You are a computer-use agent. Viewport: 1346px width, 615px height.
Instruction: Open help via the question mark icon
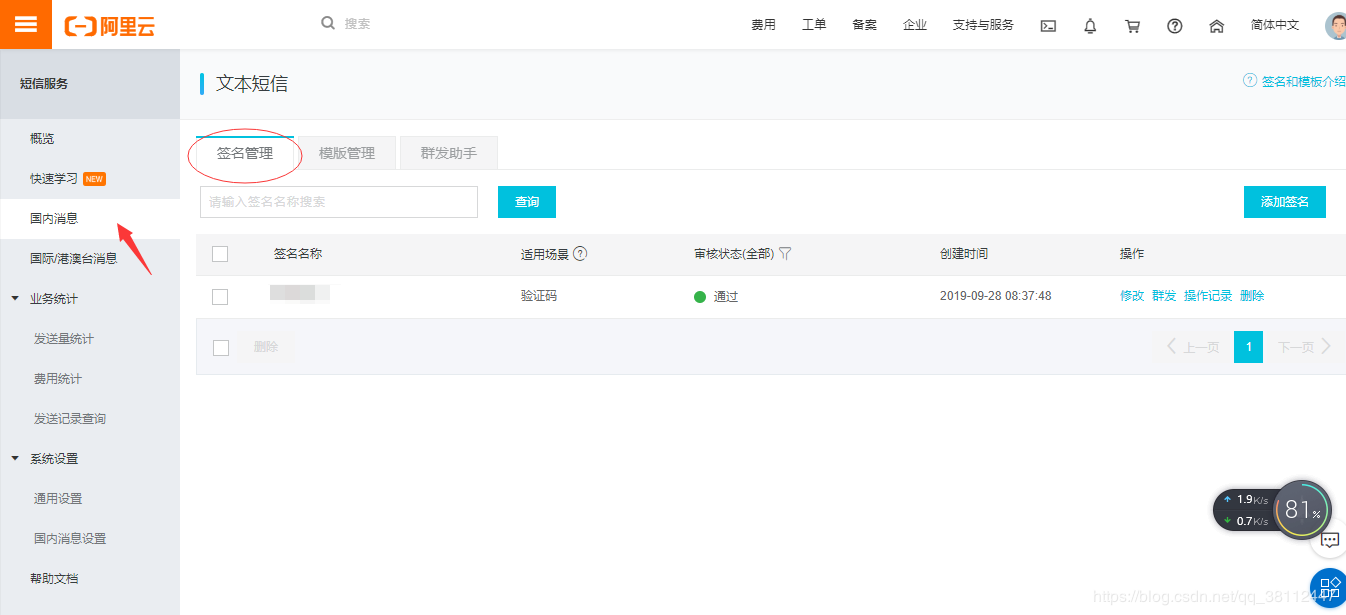point(1174,24)
